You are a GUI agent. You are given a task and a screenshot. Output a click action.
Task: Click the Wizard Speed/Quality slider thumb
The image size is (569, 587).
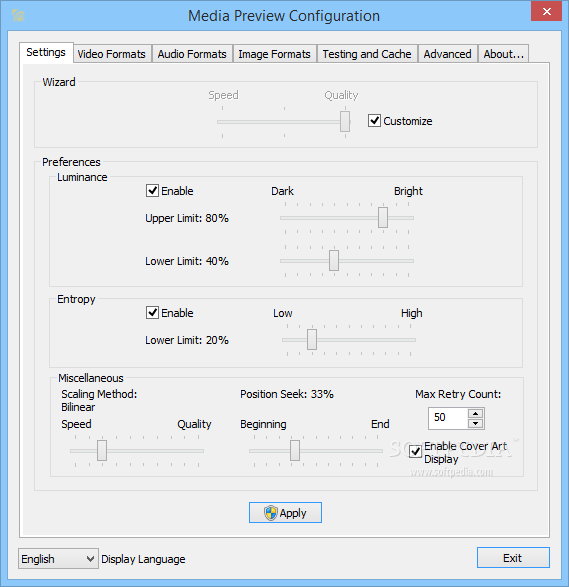click(x=345, y=121)
